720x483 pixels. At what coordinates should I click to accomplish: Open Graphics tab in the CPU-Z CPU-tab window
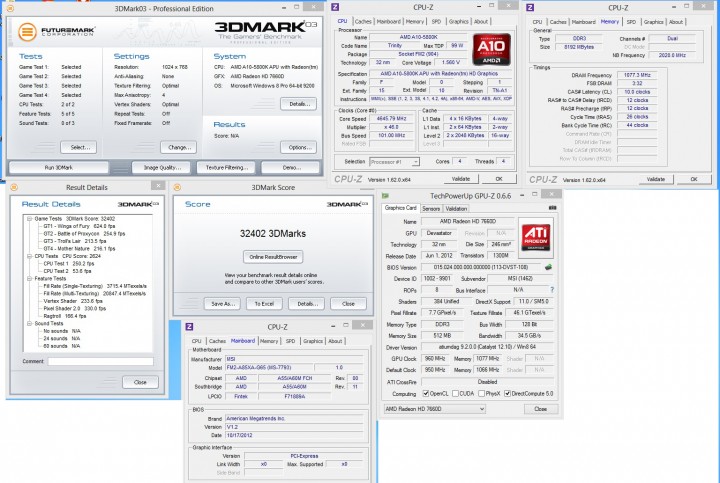[458, 21]
